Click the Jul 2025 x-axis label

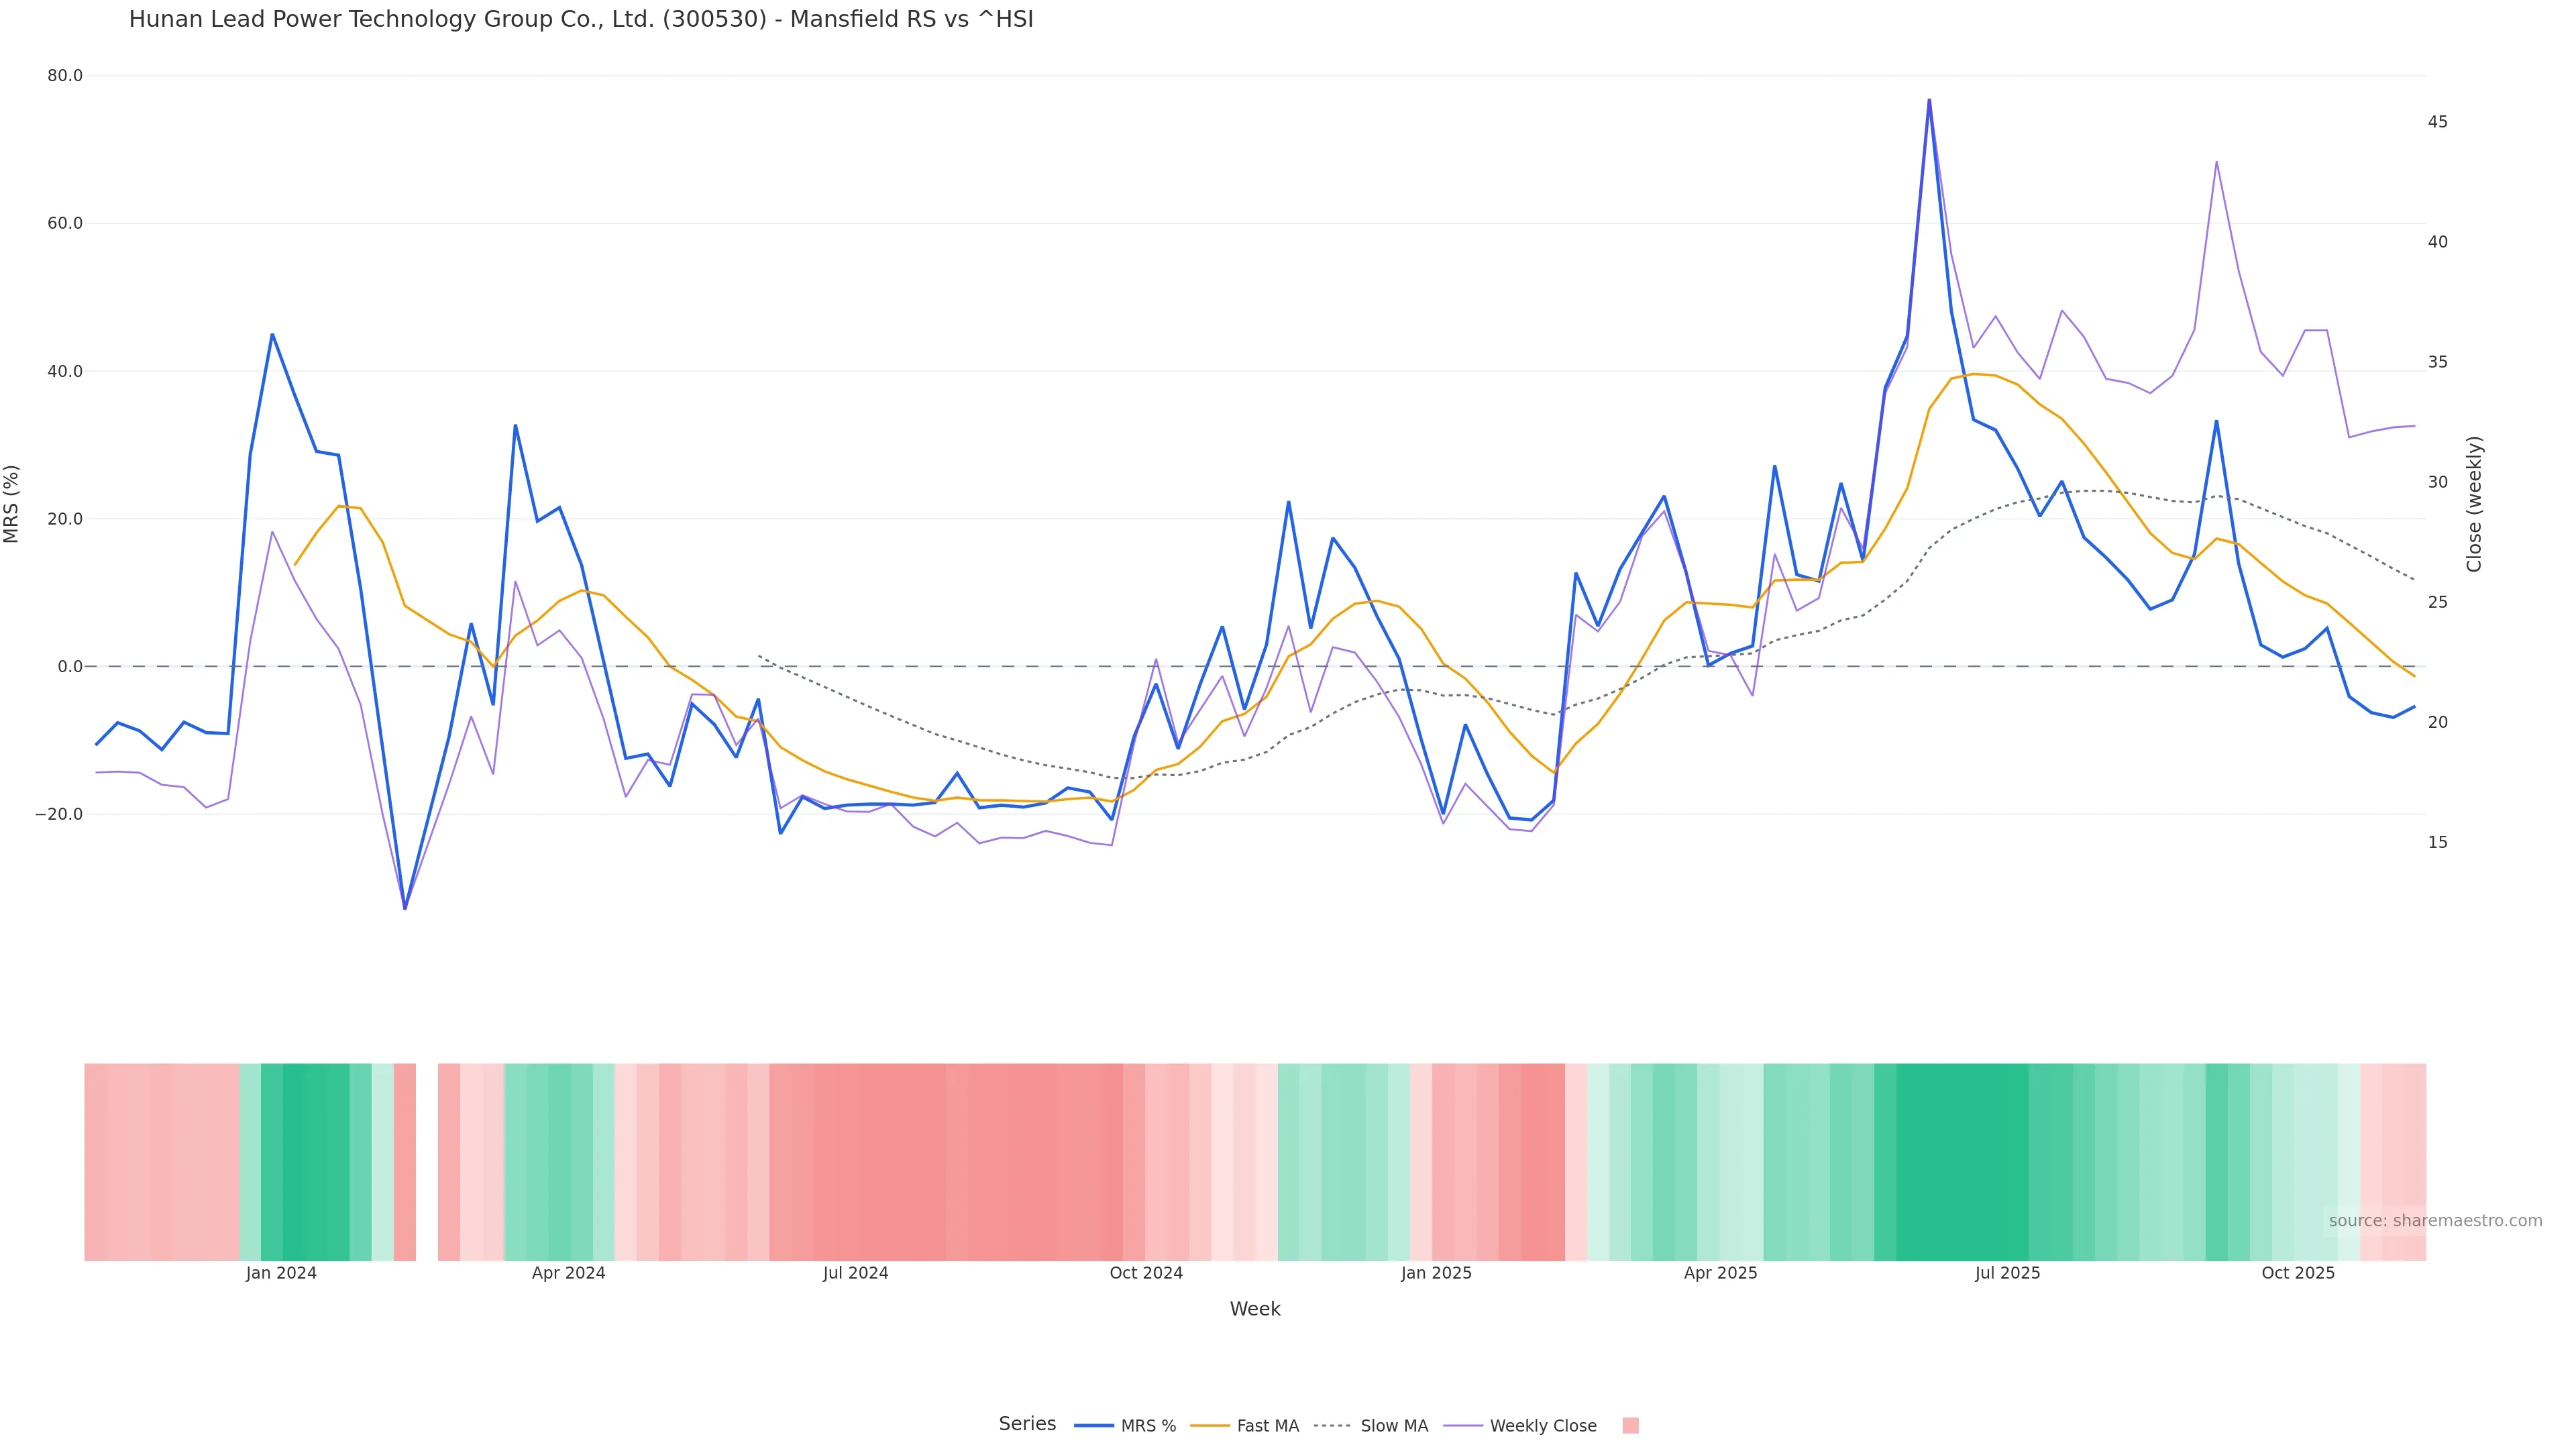[x=2007, y=1273]
